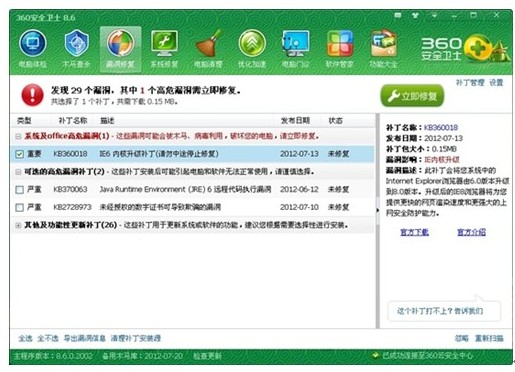
Task: Open the main menu dropdown arrow in title bar
Action: 434,15
